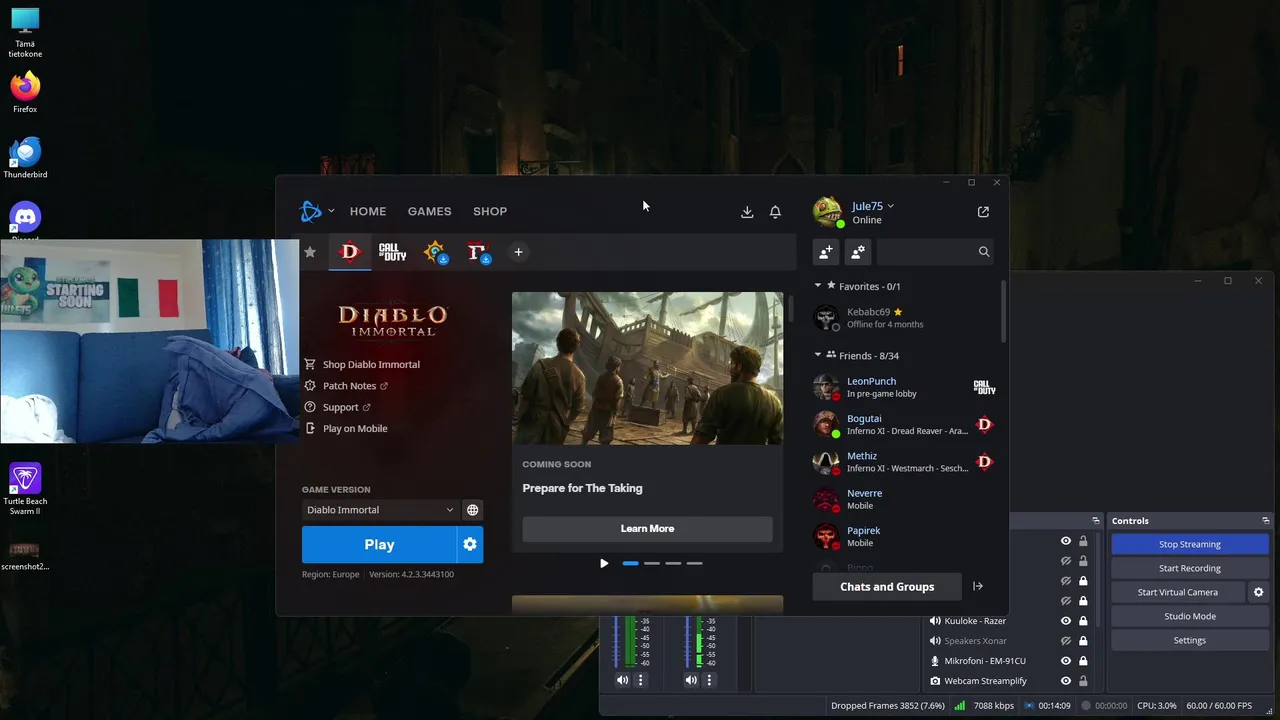Viewport: 1280px width, 720px height.
Task: Select the fourth game icon with download badge
Action: 477,252
